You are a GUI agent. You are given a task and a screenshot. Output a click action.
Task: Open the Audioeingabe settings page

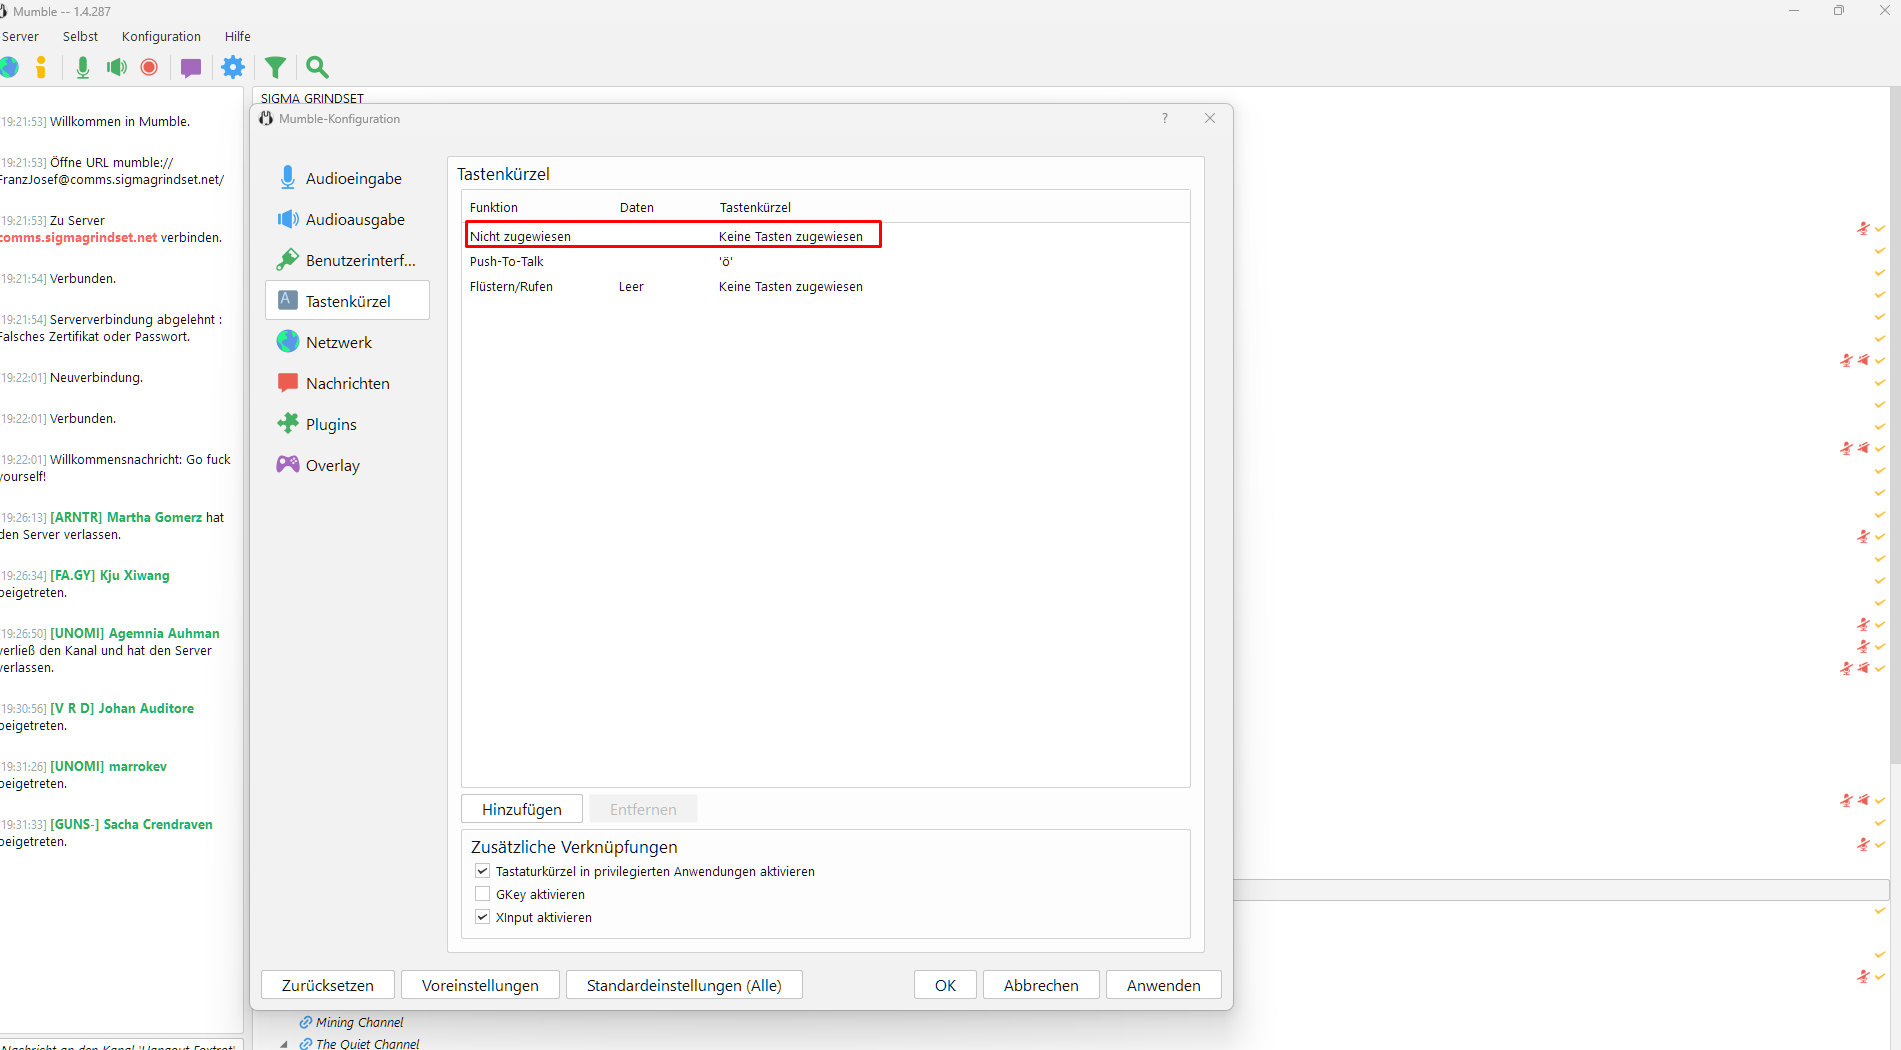347,178
